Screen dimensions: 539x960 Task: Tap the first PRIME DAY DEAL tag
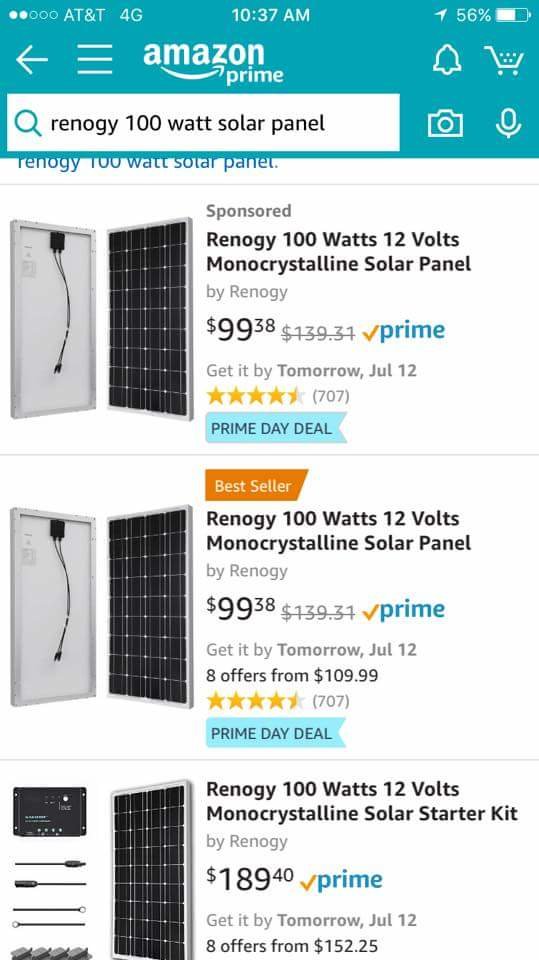[276, 428]
